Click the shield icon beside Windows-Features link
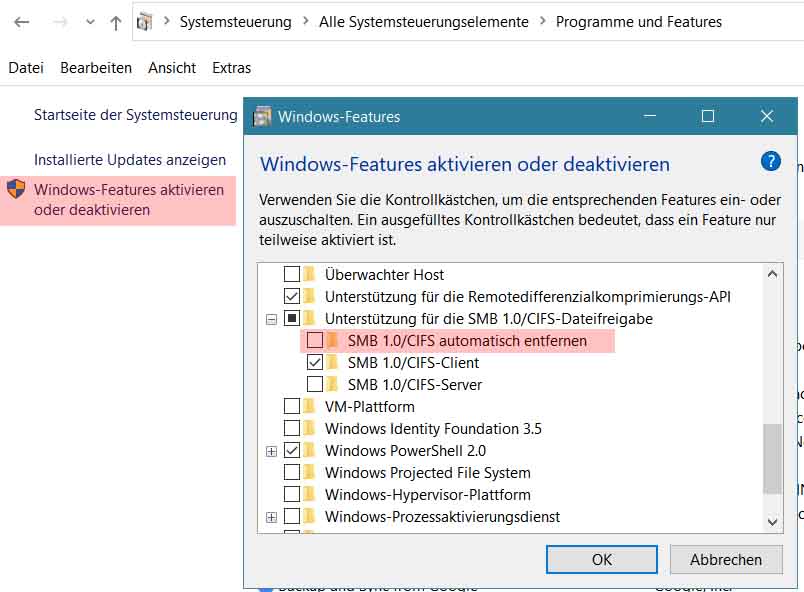 click(x=16, y=189)
